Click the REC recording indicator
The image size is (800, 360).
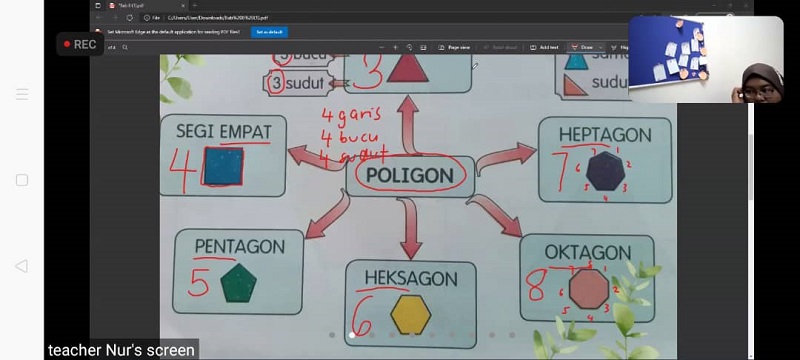(x=80, y=44)
